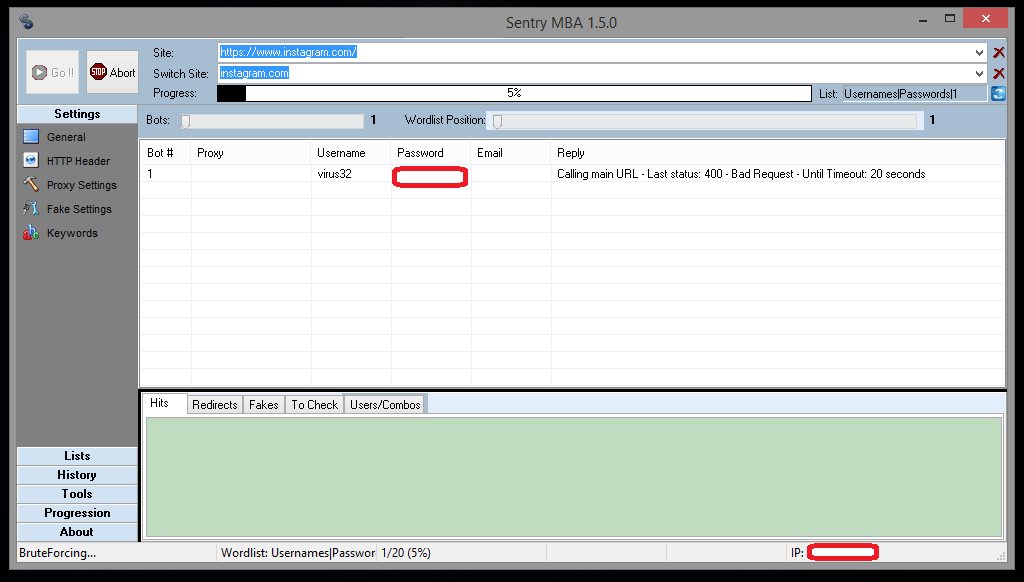
Task: Switch to the Redirects tab
Action: click(x=215, y=405)
